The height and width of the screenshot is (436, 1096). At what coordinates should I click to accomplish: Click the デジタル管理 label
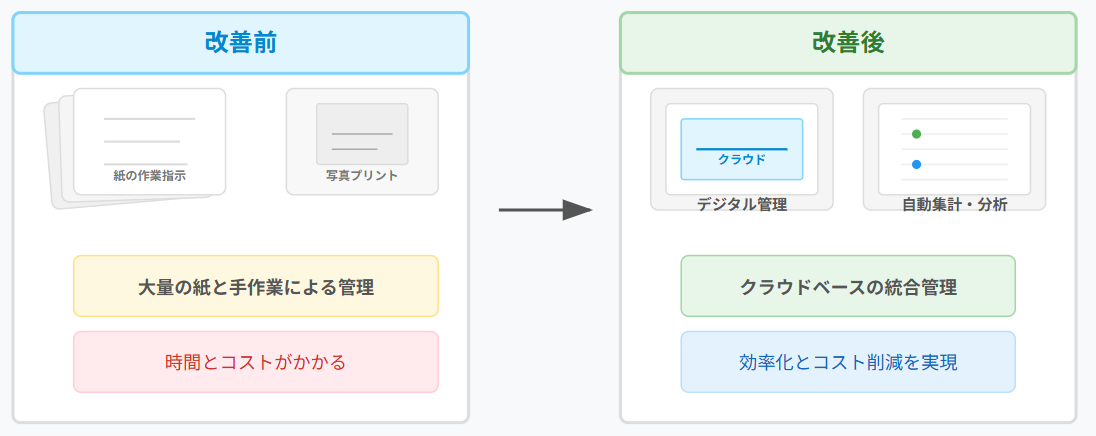click(x=742, y=204)
